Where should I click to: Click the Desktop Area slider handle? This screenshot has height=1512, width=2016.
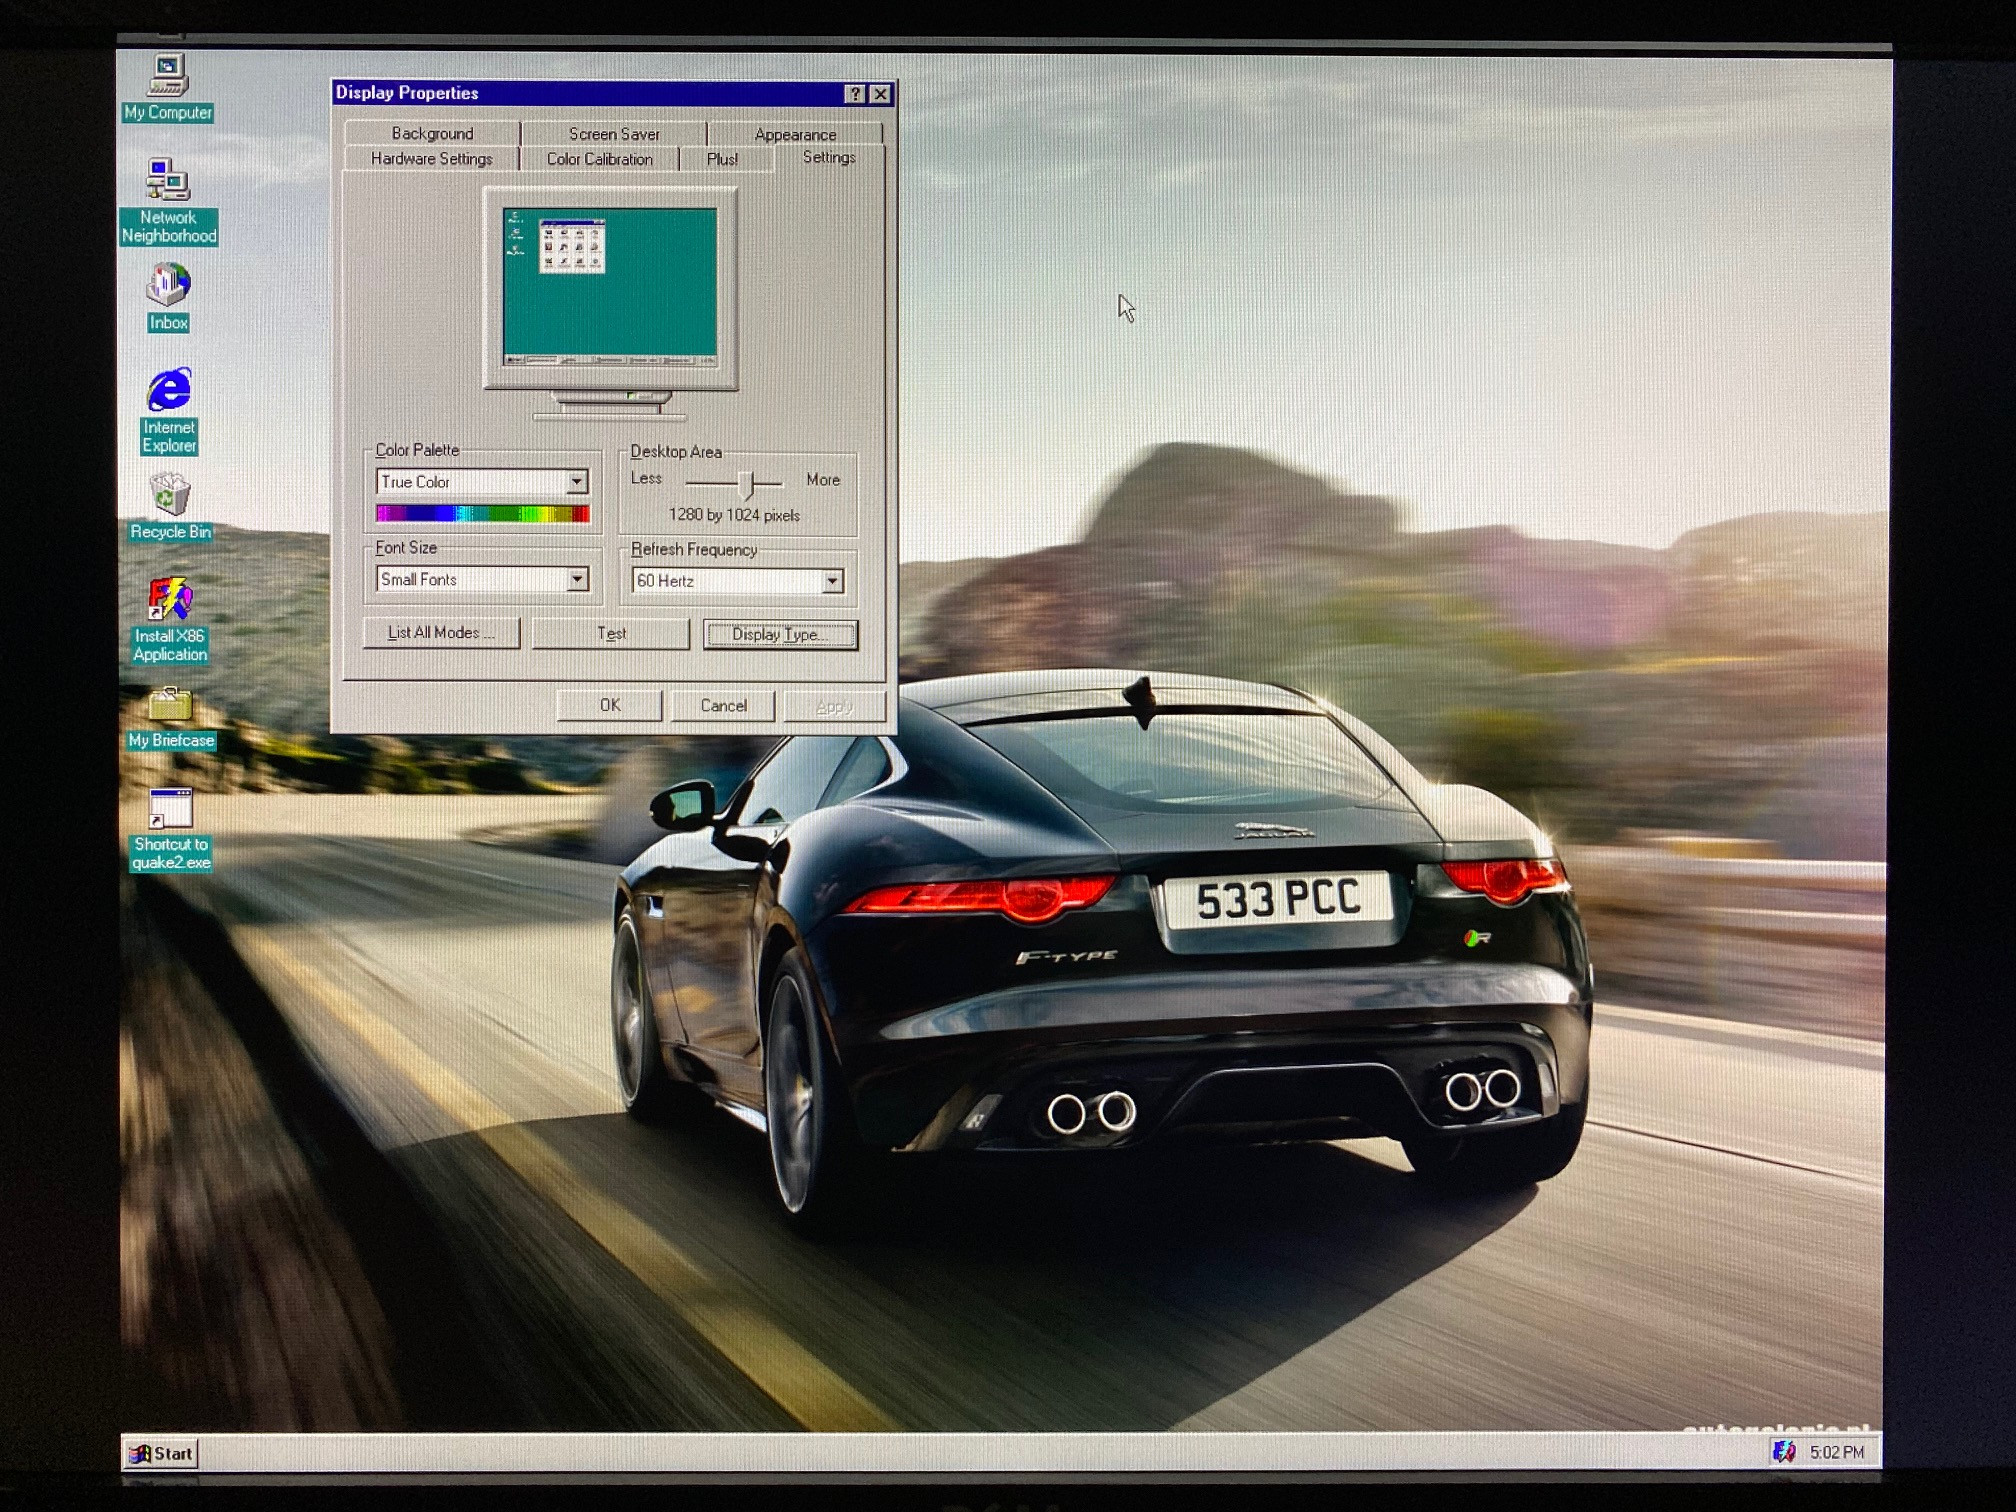pyautogui.click(x=746, y=484)
